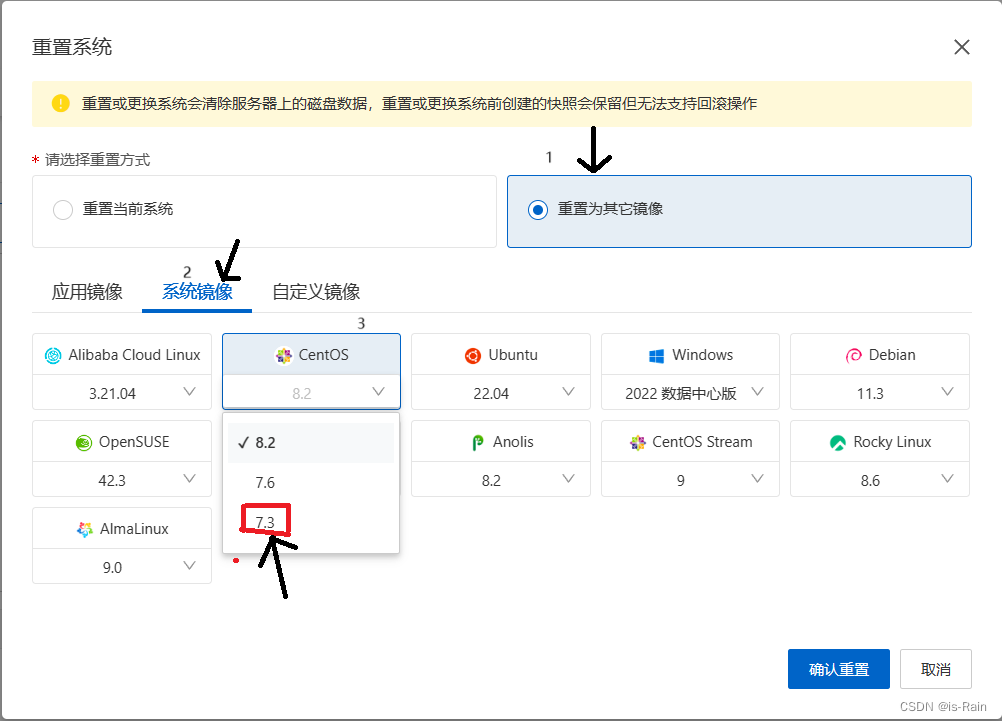The height and width of the screenshot is (721, 1002).
Task: Open the Rocky Linux 8.6 version dropdown
Action: (x=880, y=479)
